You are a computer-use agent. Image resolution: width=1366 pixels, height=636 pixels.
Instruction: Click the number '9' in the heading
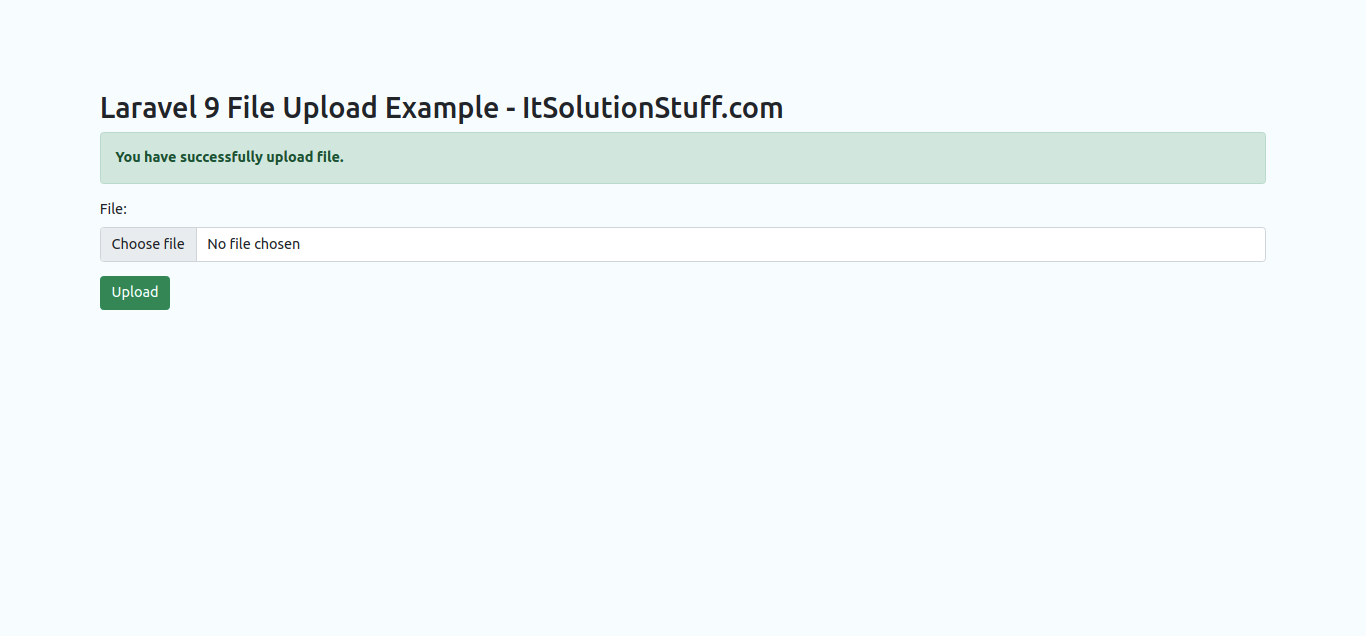212,108
